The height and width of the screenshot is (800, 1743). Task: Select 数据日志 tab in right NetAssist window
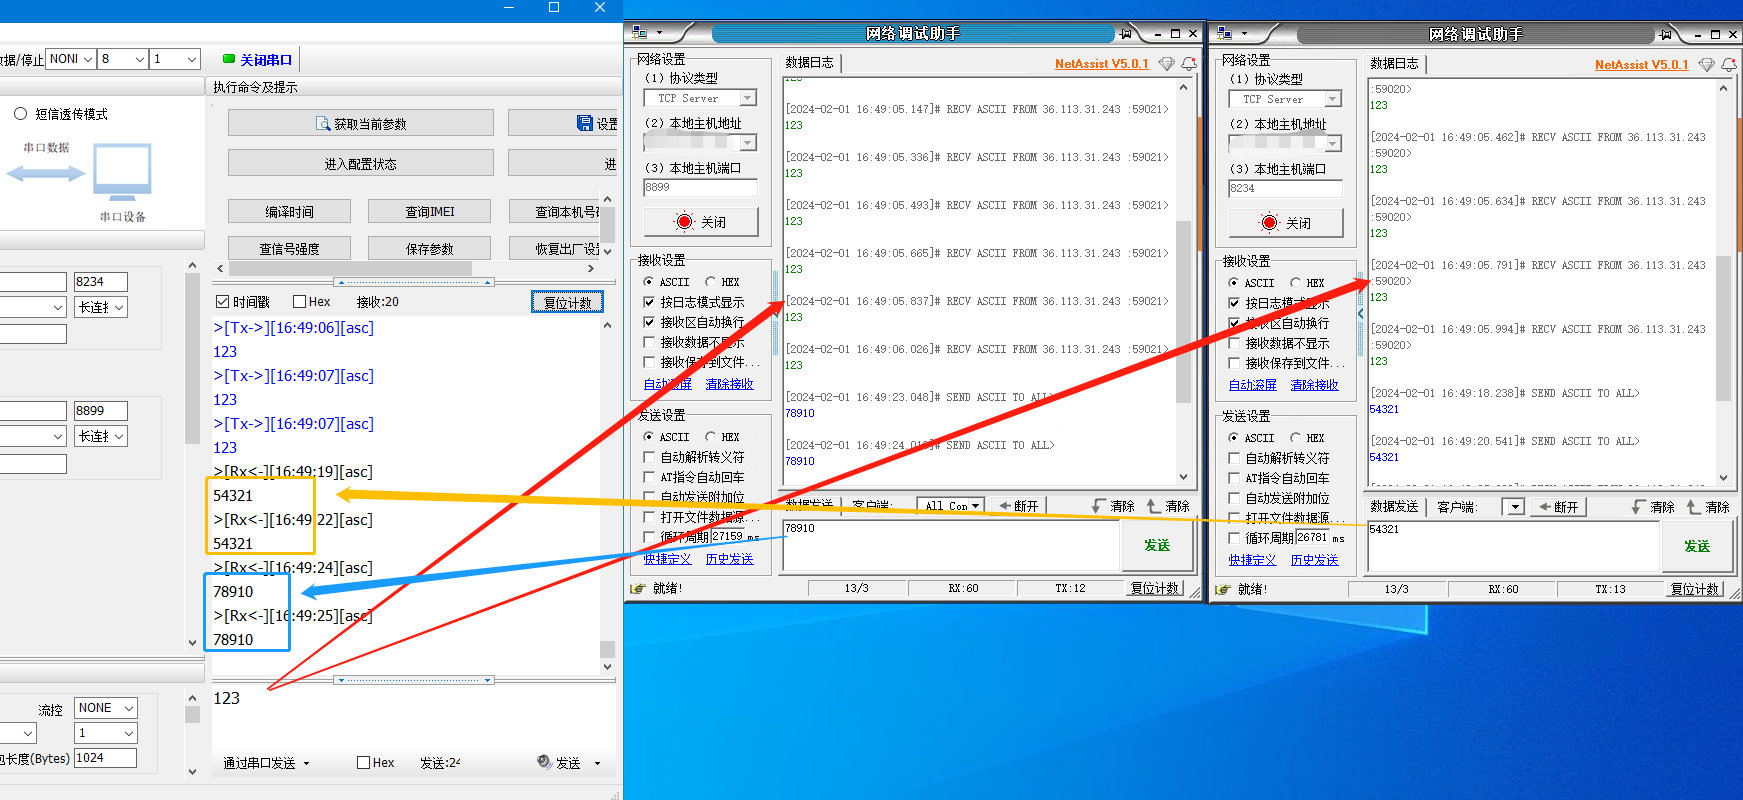(1394, 64)
